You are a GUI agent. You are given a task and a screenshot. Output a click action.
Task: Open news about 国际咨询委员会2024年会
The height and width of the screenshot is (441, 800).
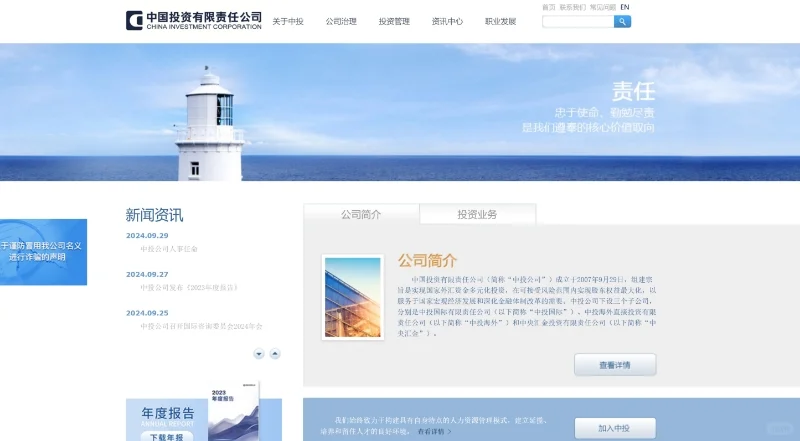point(202,326)
